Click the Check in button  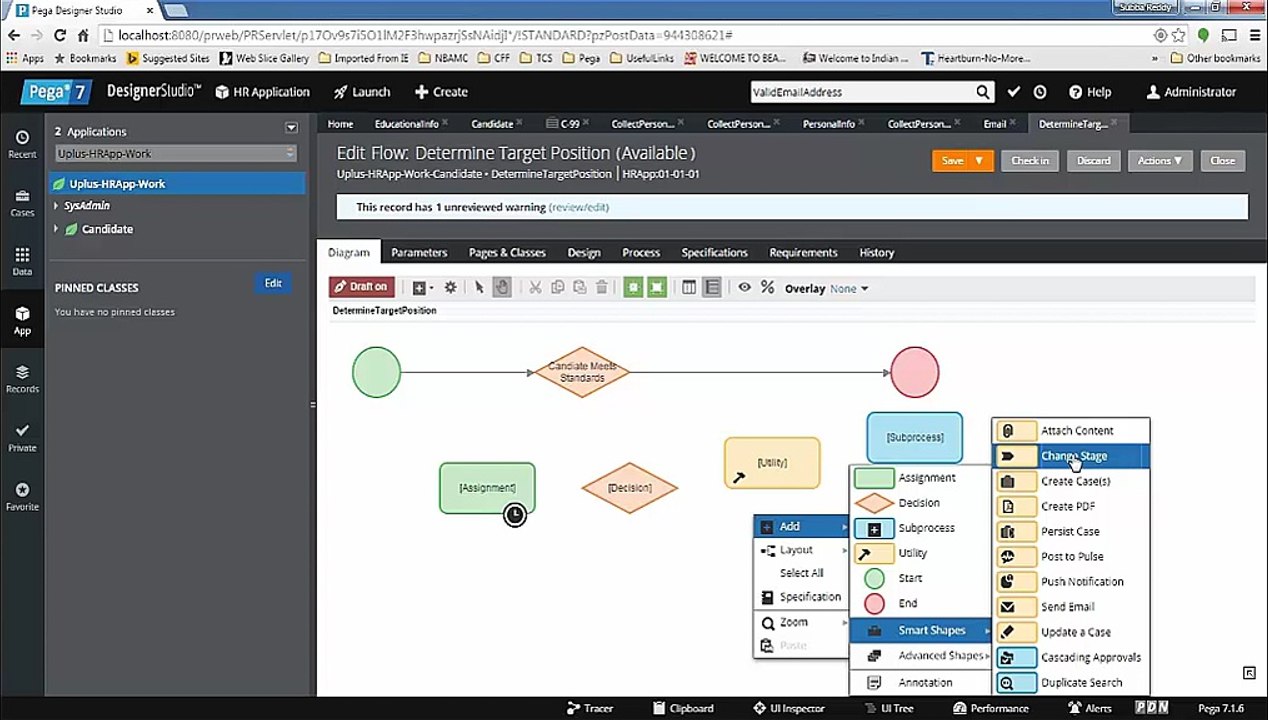tap(1030, 161)
